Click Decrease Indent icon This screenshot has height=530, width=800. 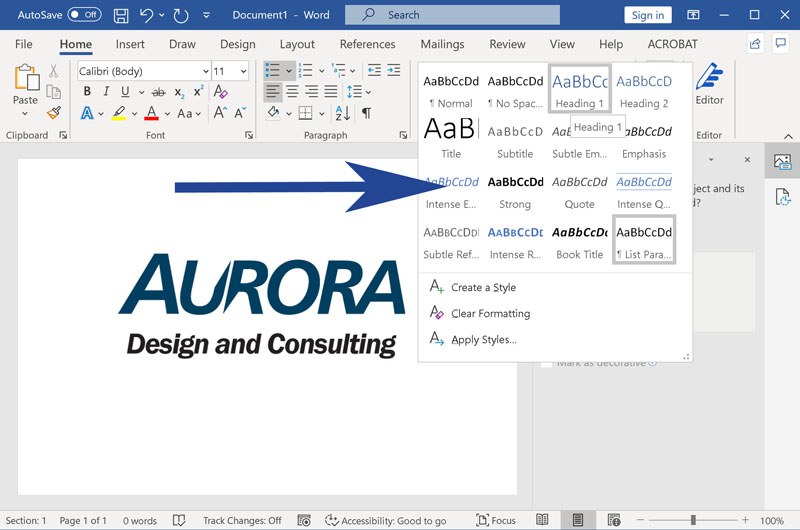click(374, 70)
